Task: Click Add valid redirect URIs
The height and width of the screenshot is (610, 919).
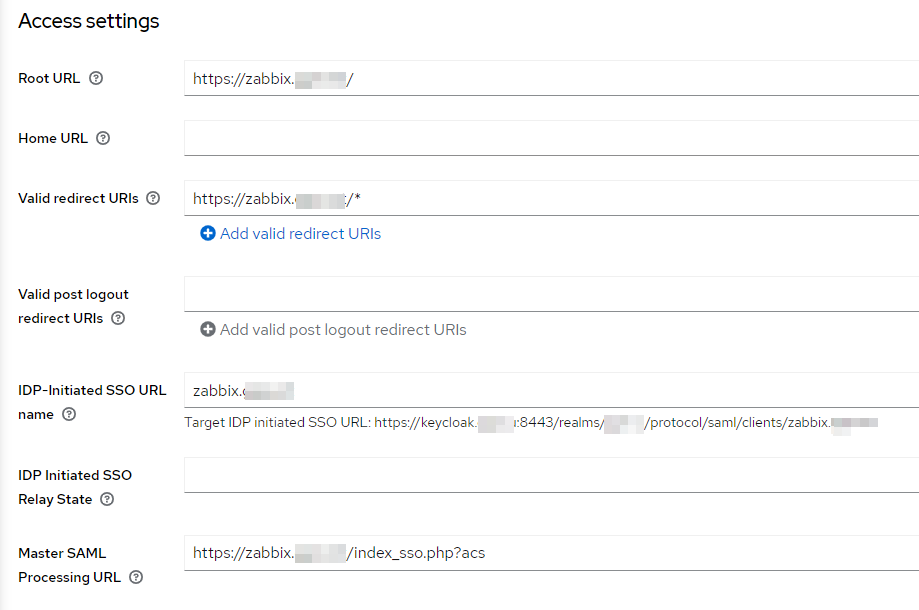Action: pyautogui.click(x=291, y=234)
